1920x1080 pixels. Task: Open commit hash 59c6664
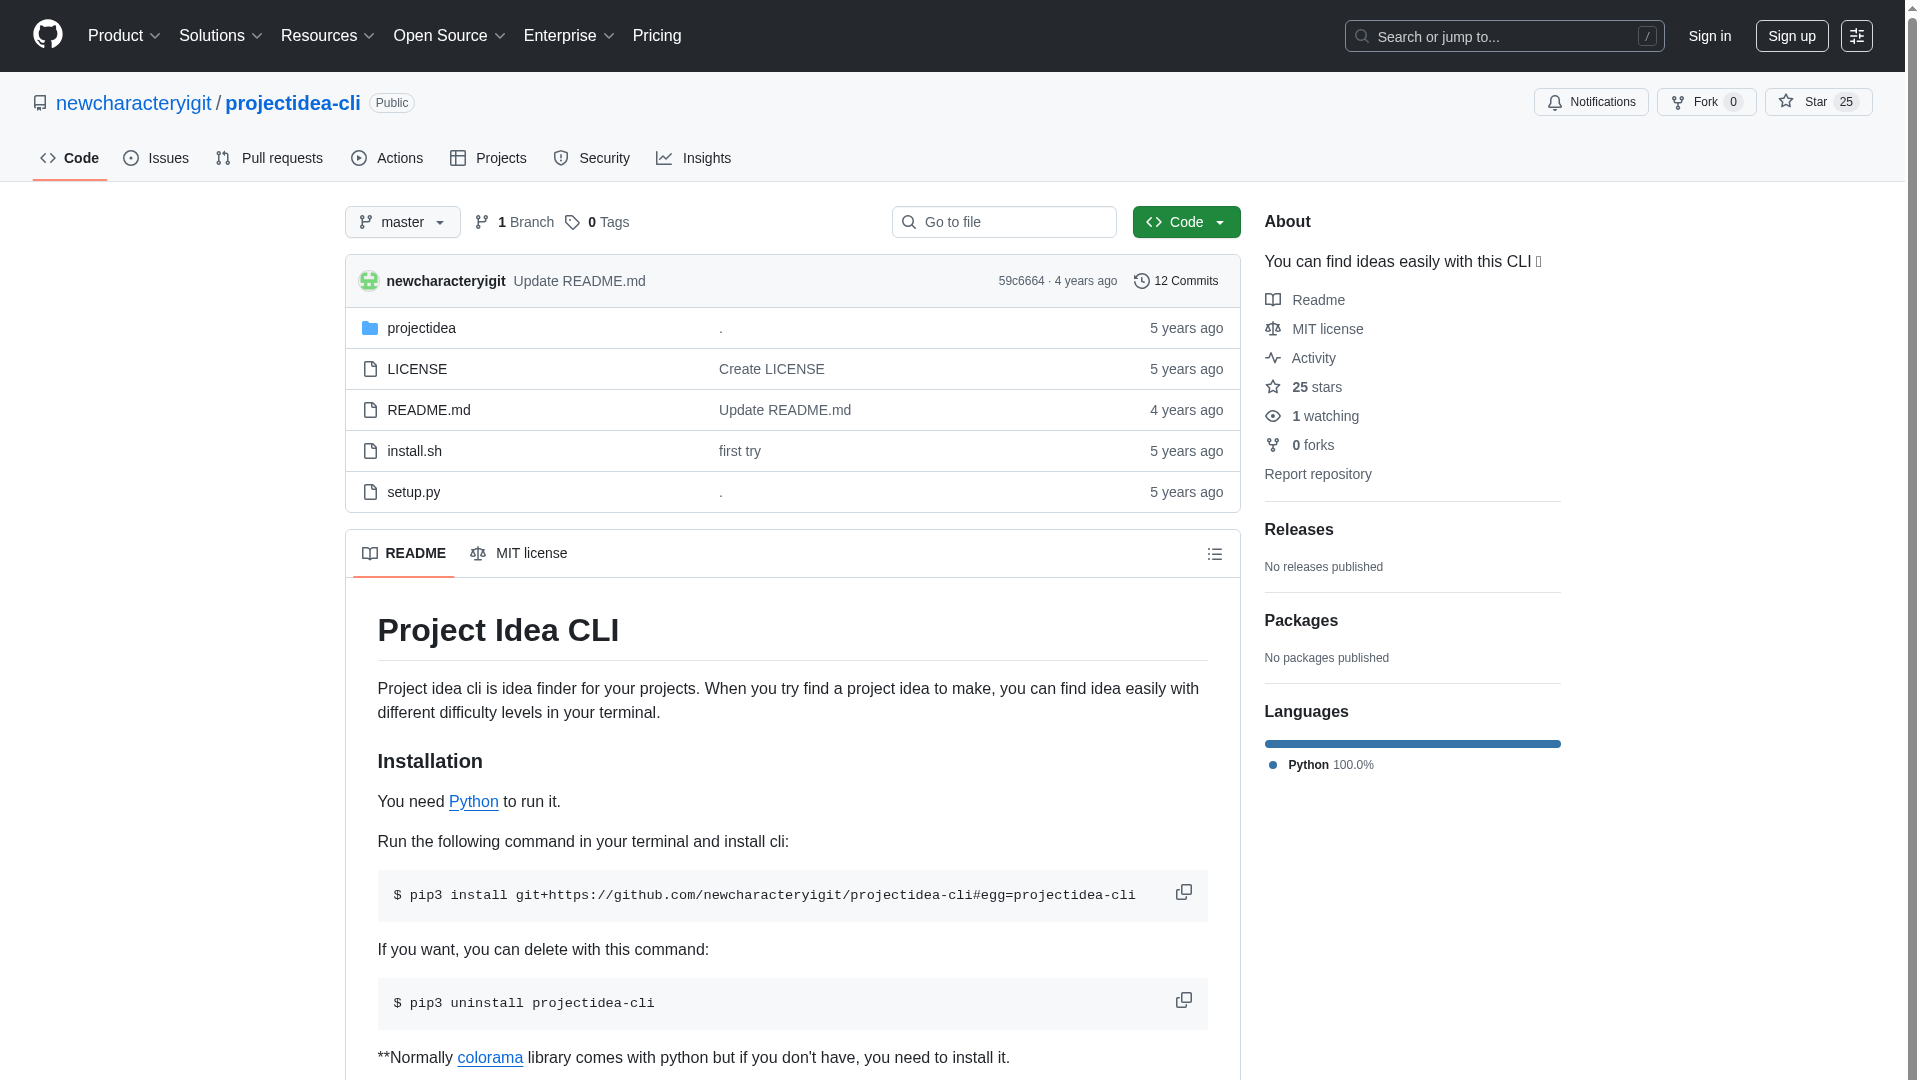(x=1021, y=281)
